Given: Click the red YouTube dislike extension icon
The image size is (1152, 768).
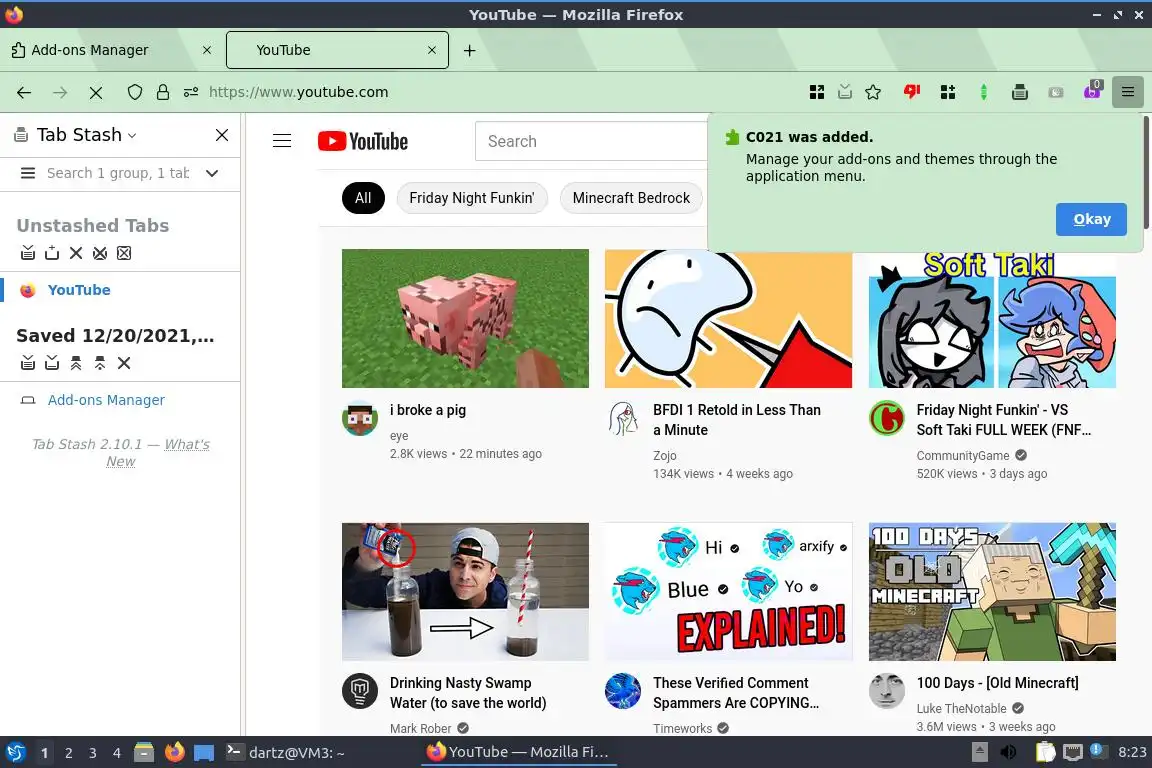Looking at the screenshot, I should (912, 92).
